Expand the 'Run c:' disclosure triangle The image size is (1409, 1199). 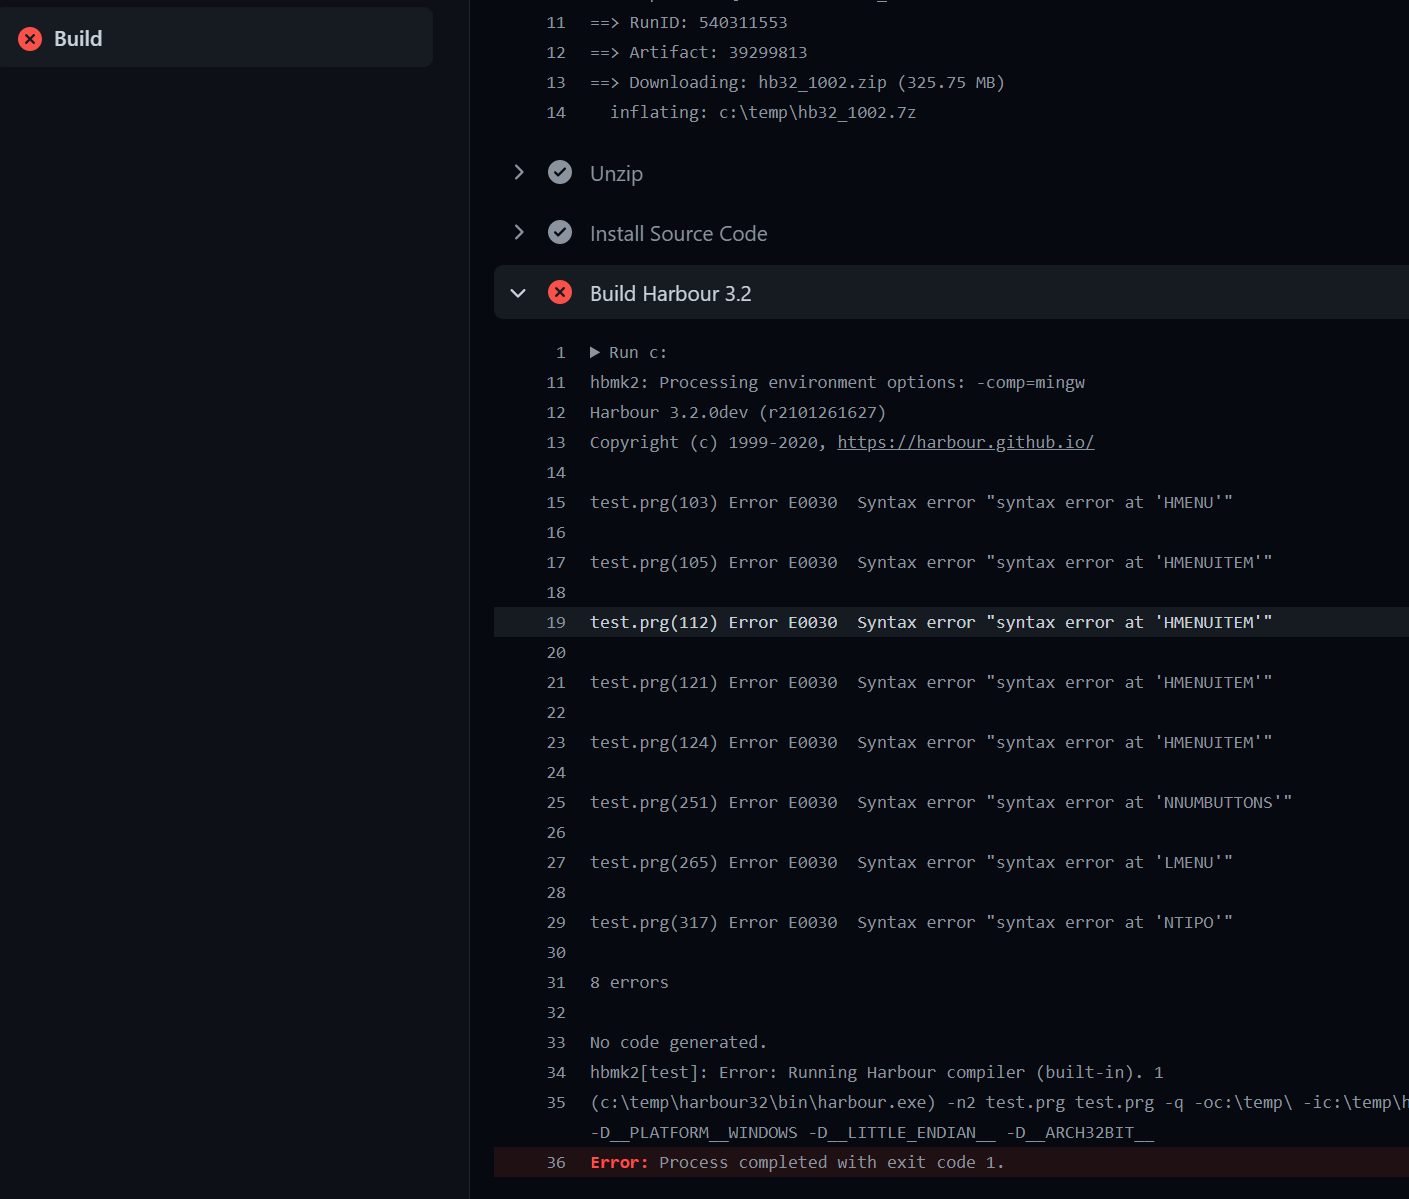tap(595, 352)
